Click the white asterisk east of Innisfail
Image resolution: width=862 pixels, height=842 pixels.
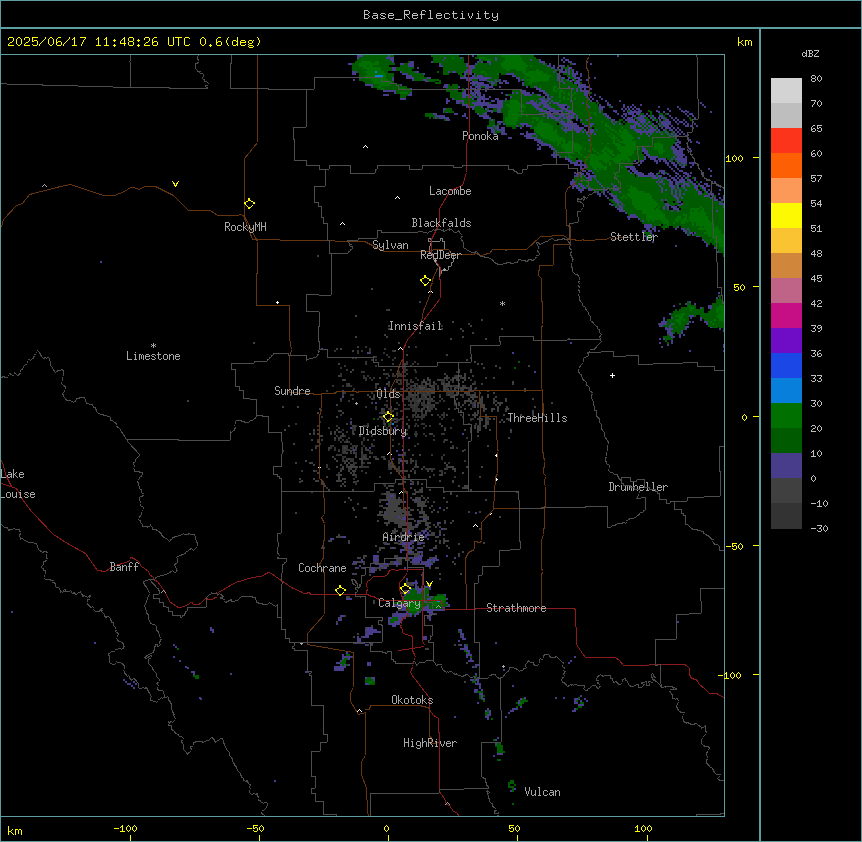click(x=502, y=303)
